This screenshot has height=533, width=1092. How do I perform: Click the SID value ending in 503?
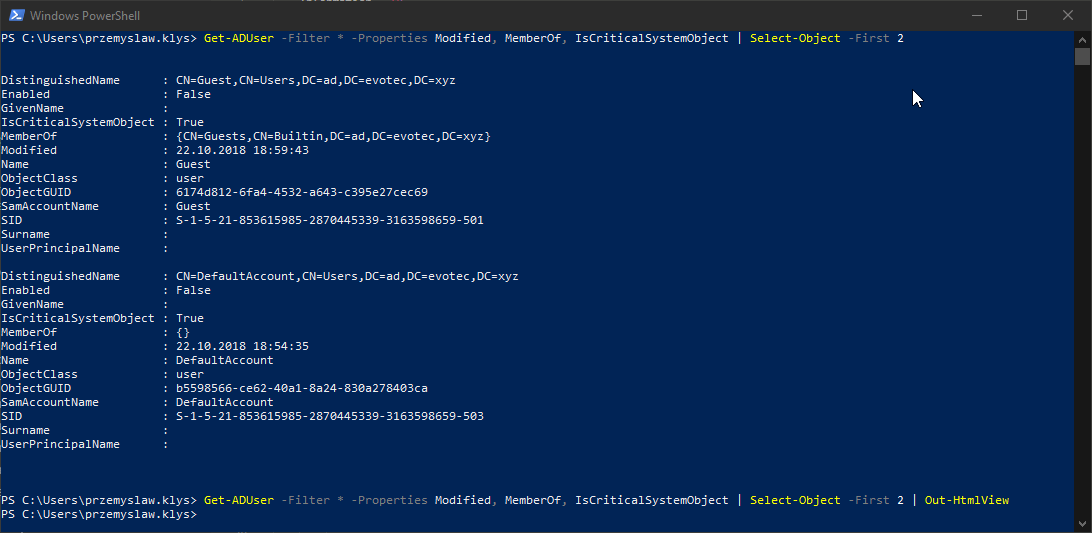tap(329, 416)
